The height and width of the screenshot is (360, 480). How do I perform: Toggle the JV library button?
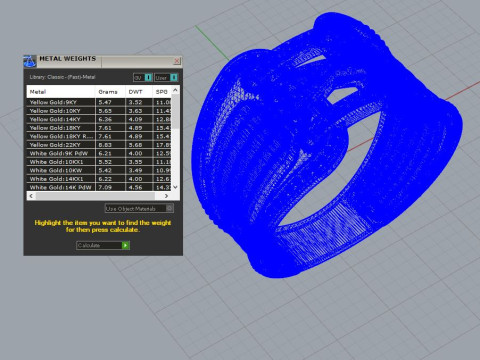tap(143, 78)
